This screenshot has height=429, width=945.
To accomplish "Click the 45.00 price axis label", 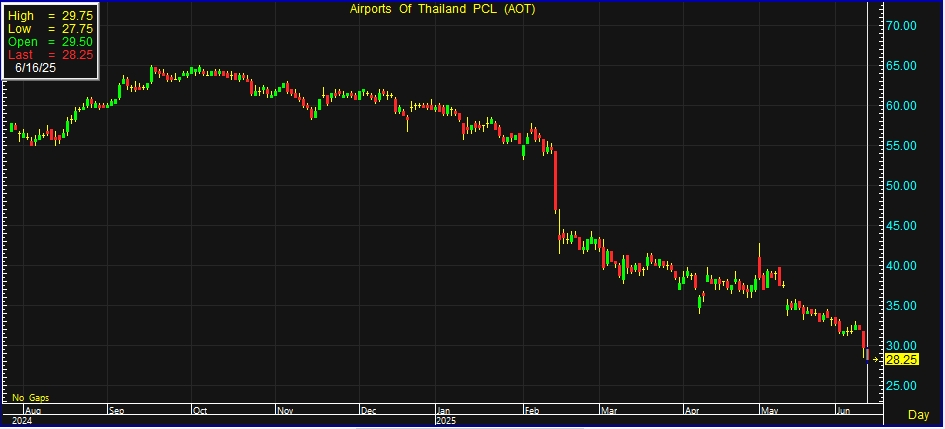I will tap(902, 225).
